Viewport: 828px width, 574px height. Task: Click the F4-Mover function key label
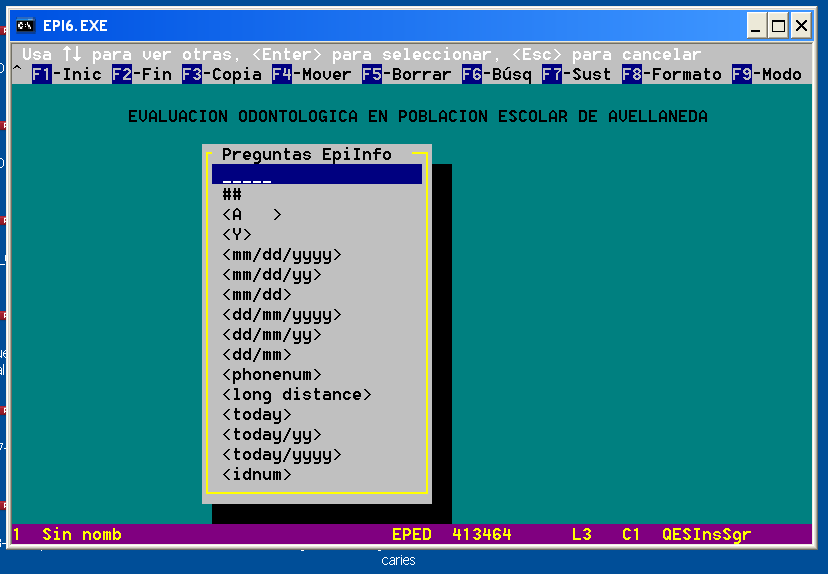tap(312, 74)
